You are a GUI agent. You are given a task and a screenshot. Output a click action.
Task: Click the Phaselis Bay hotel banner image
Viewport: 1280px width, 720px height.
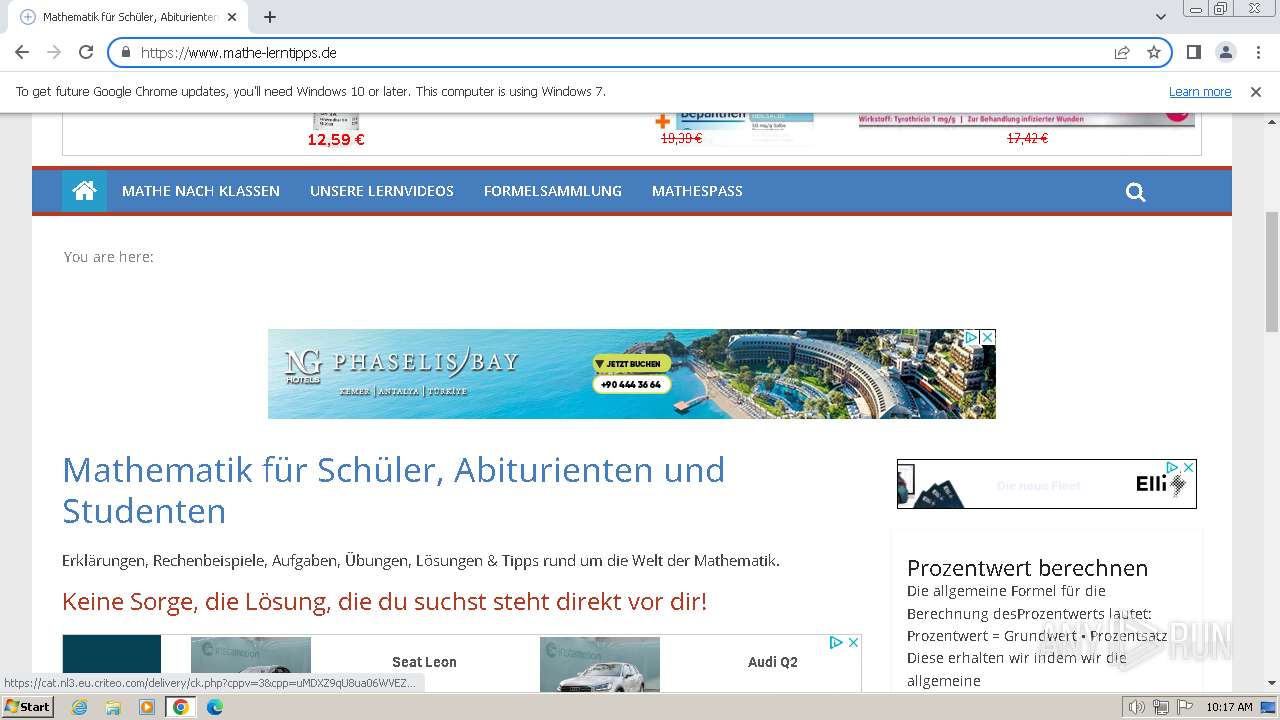click(632, 374)
